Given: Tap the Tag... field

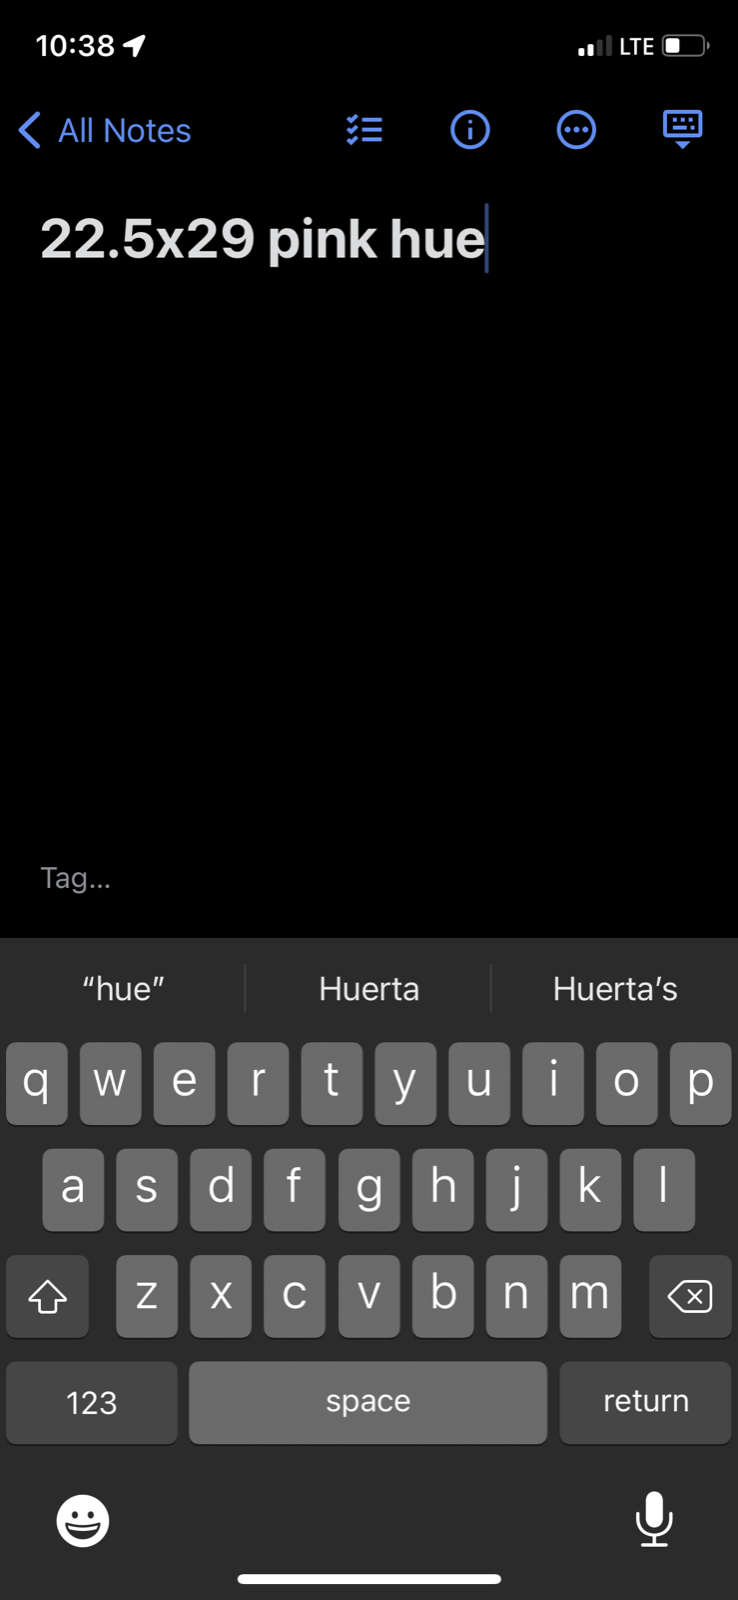Looking at the screenshot, I should click(x=76, y=878).
